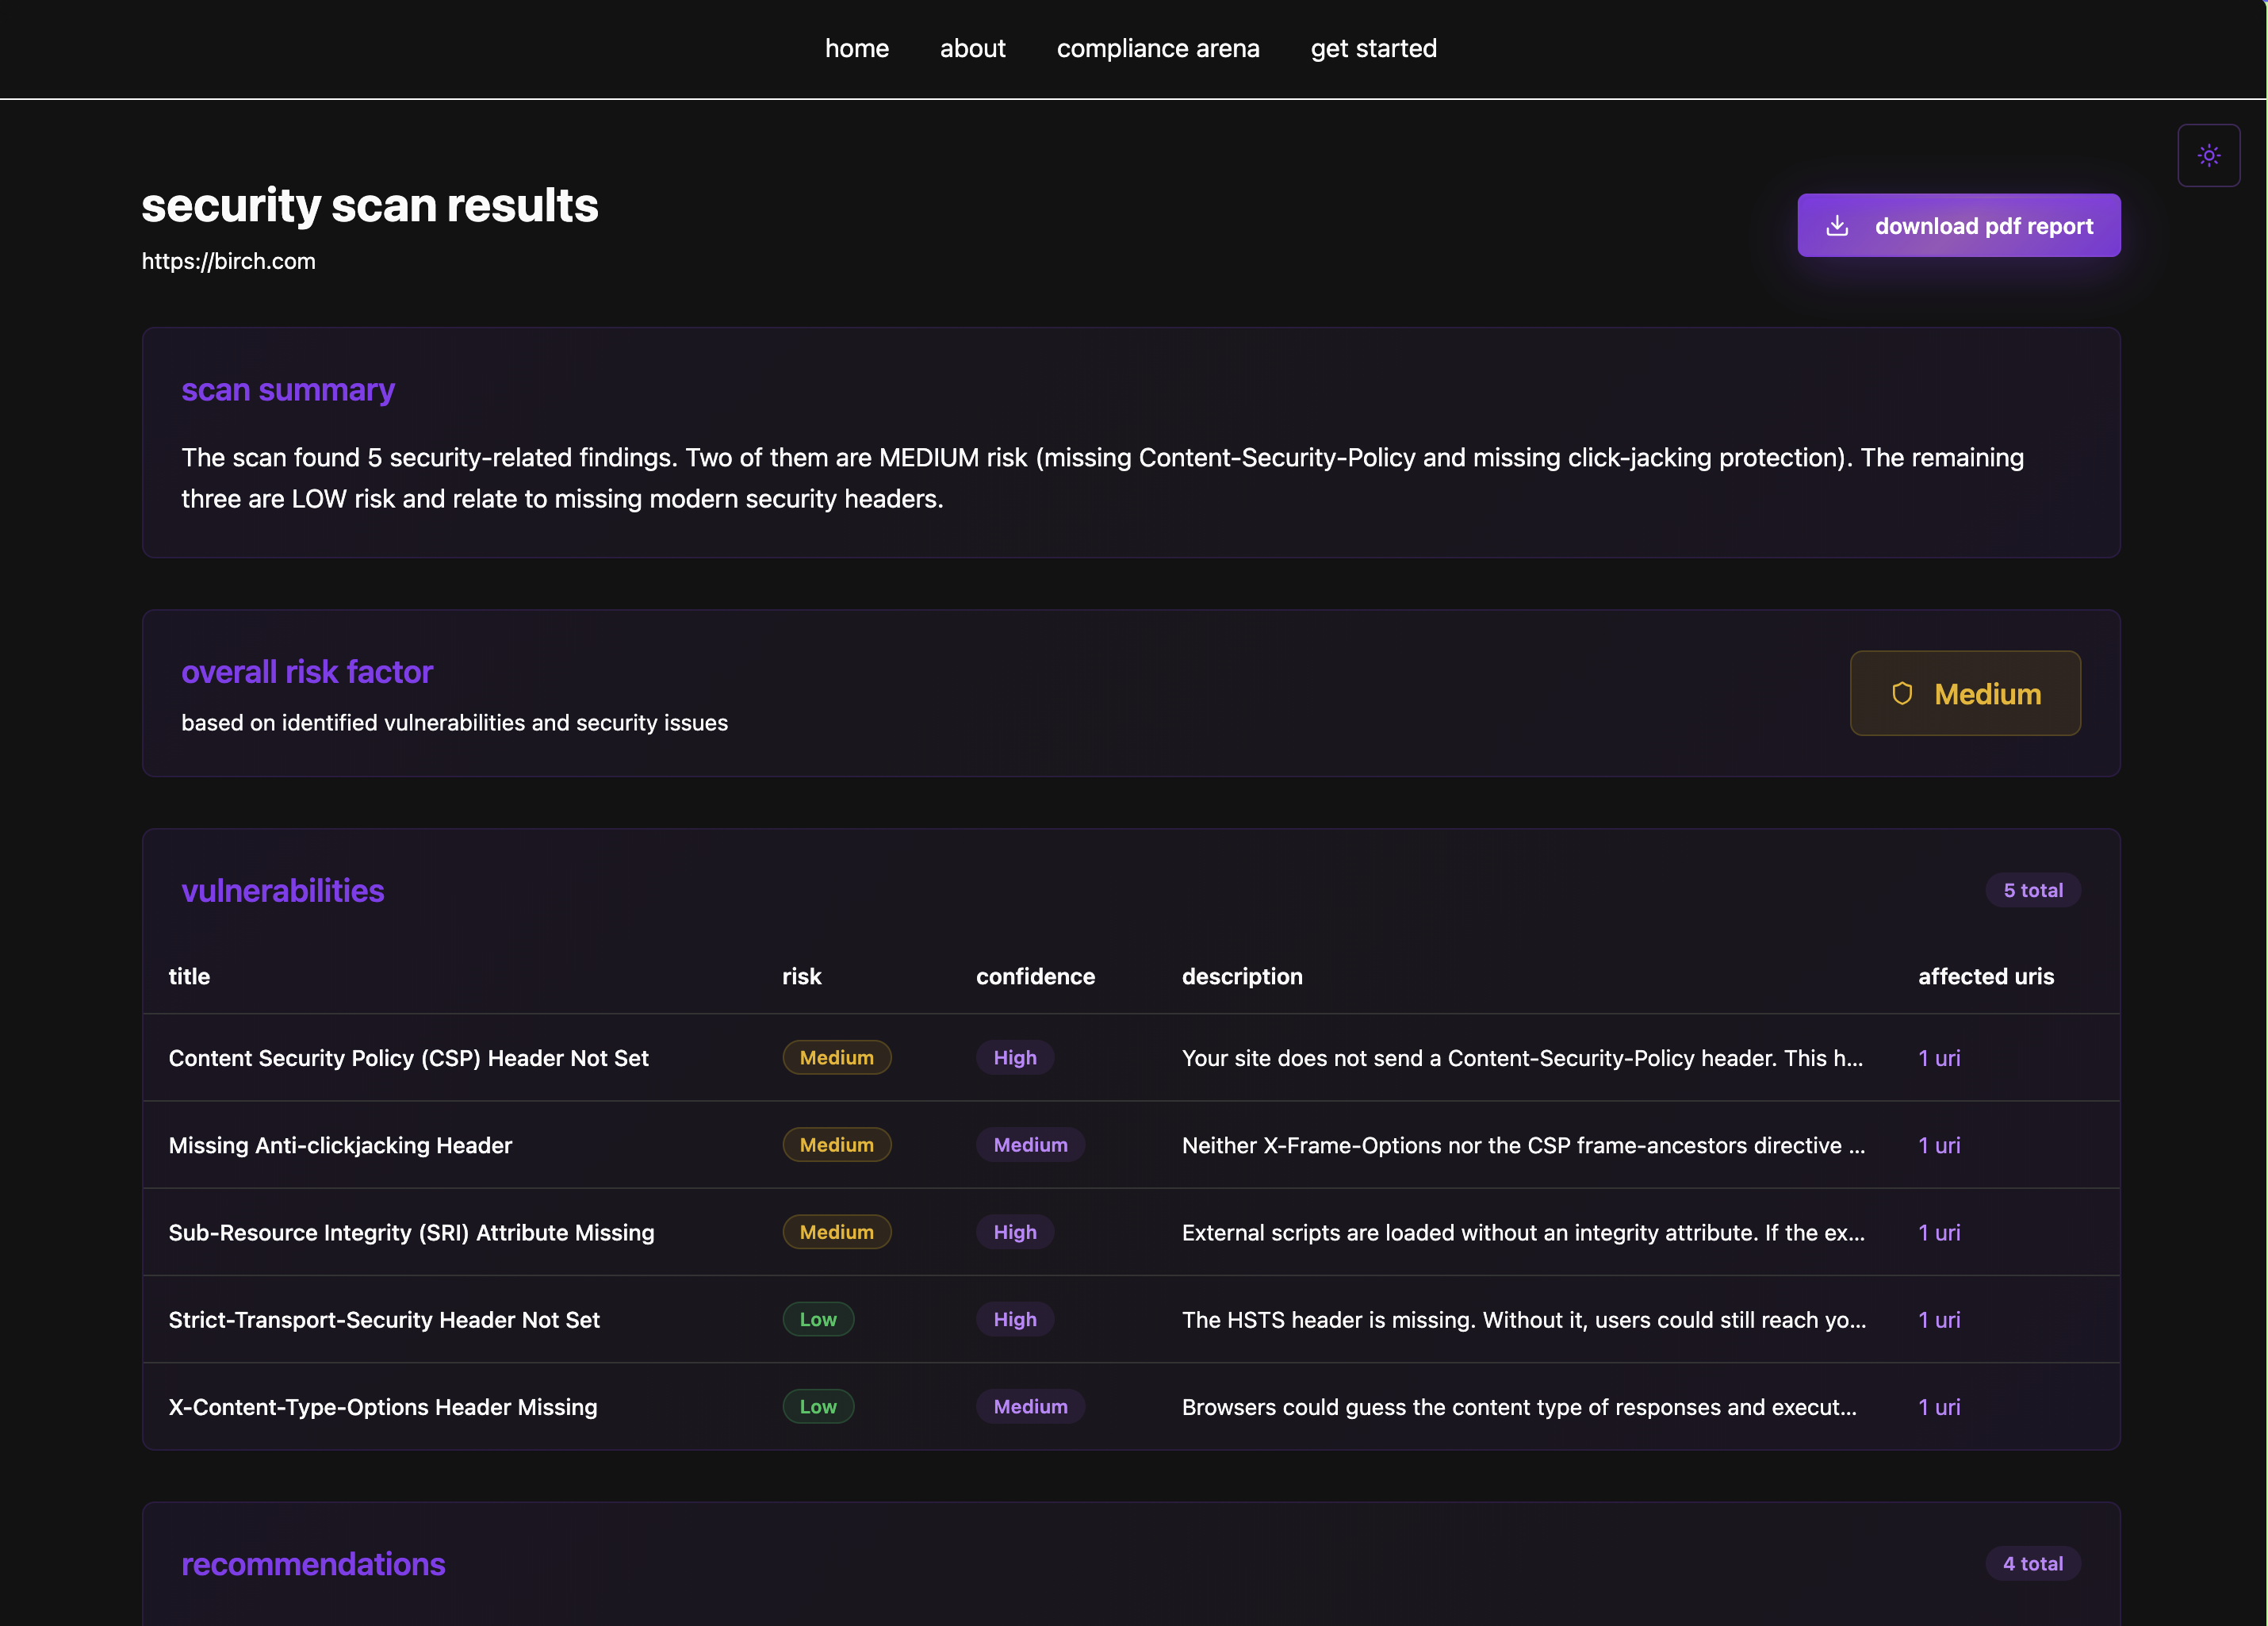2268x1626 pixels.
Task: Click the download icon in the pdf report button
Action: (x=1836, y=226)
